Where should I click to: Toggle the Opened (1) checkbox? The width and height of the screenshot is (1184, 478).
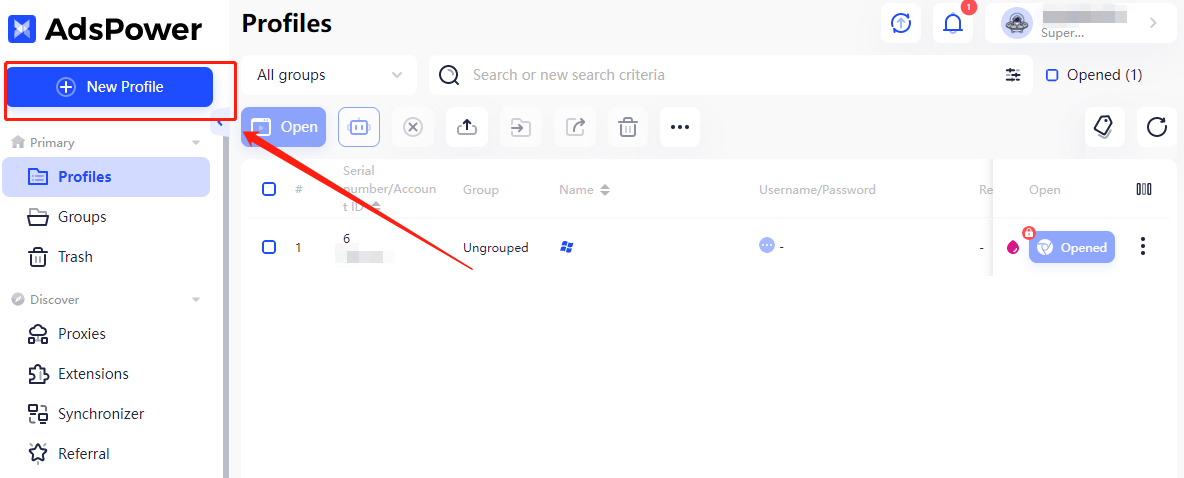(x=1051, y=75)
